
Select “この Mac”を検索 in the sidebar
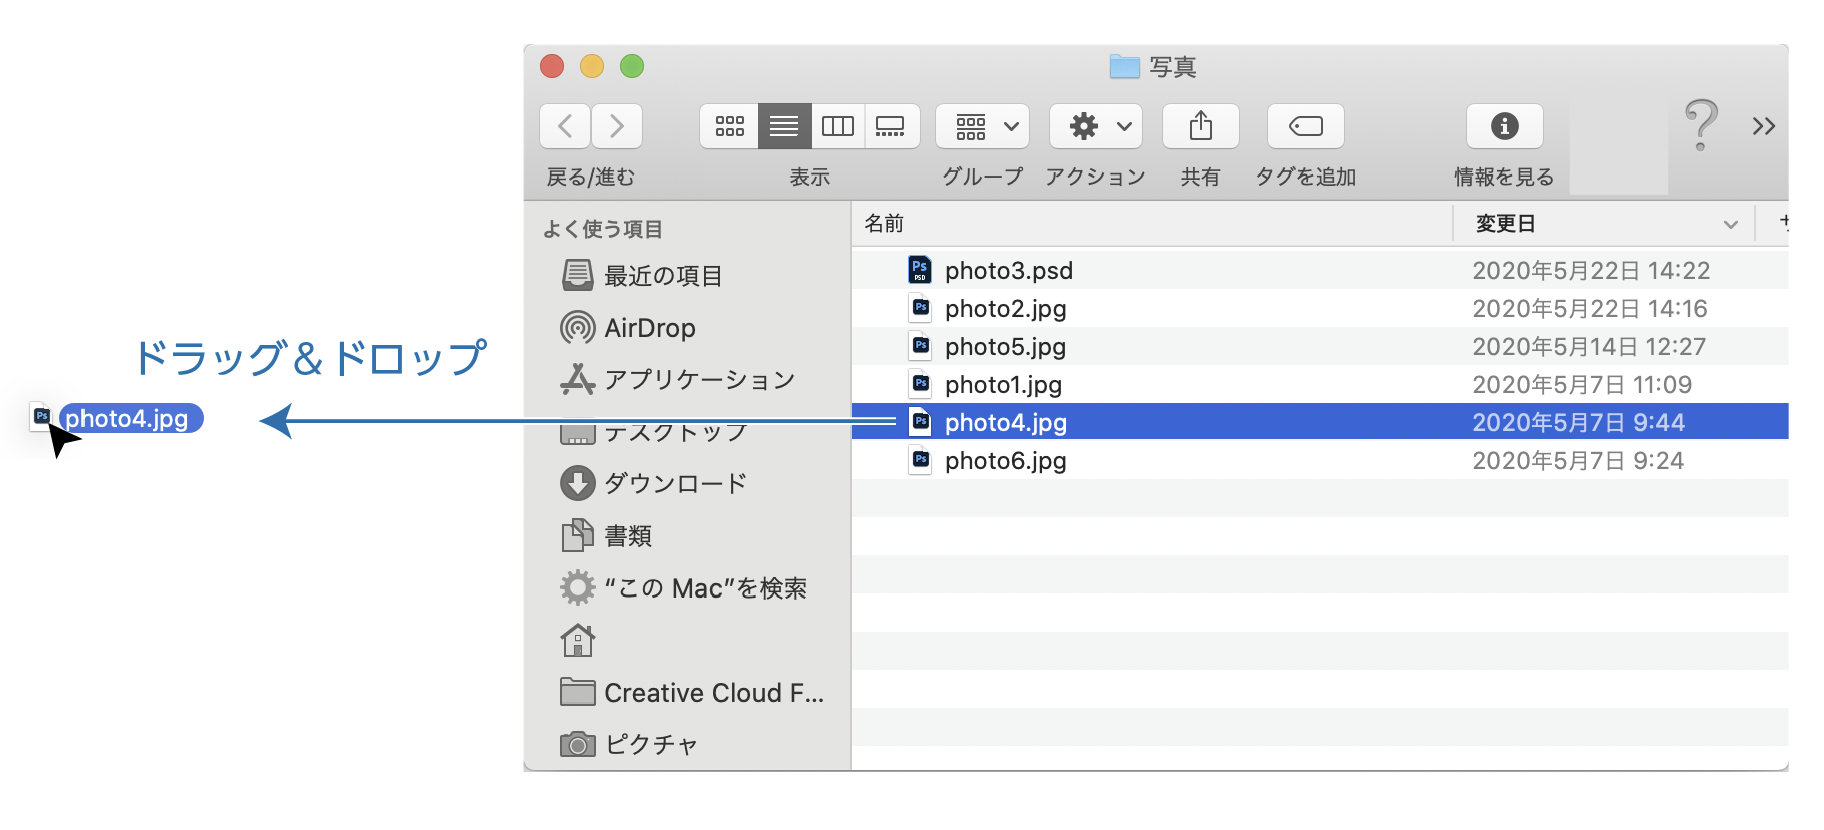[684, 588]
